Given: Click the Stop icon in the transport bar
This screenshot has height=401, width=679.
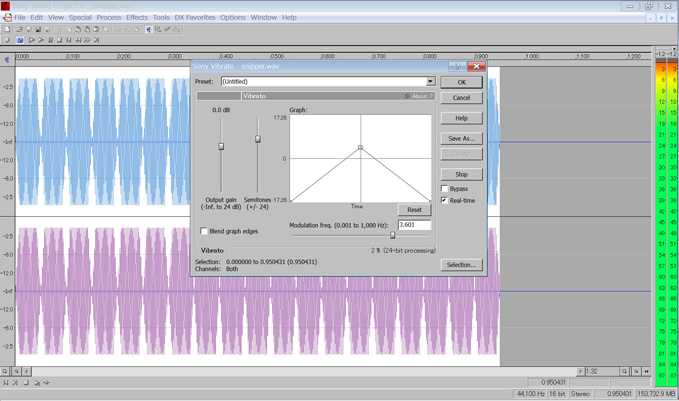Looking at the screenshot, I should 60,40.
